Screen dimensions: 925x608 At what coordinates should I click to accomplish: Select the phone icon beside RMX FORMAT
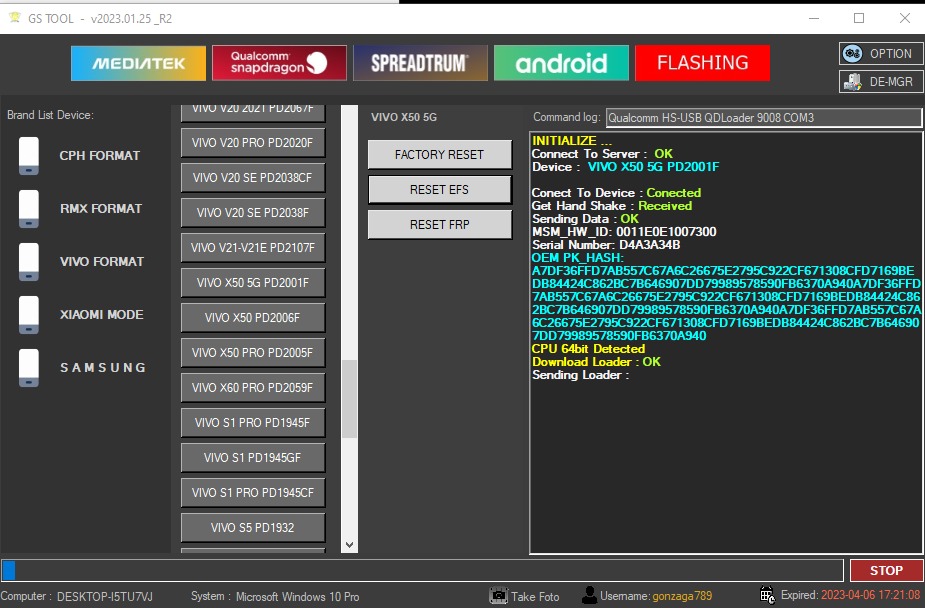pos(28,209)
